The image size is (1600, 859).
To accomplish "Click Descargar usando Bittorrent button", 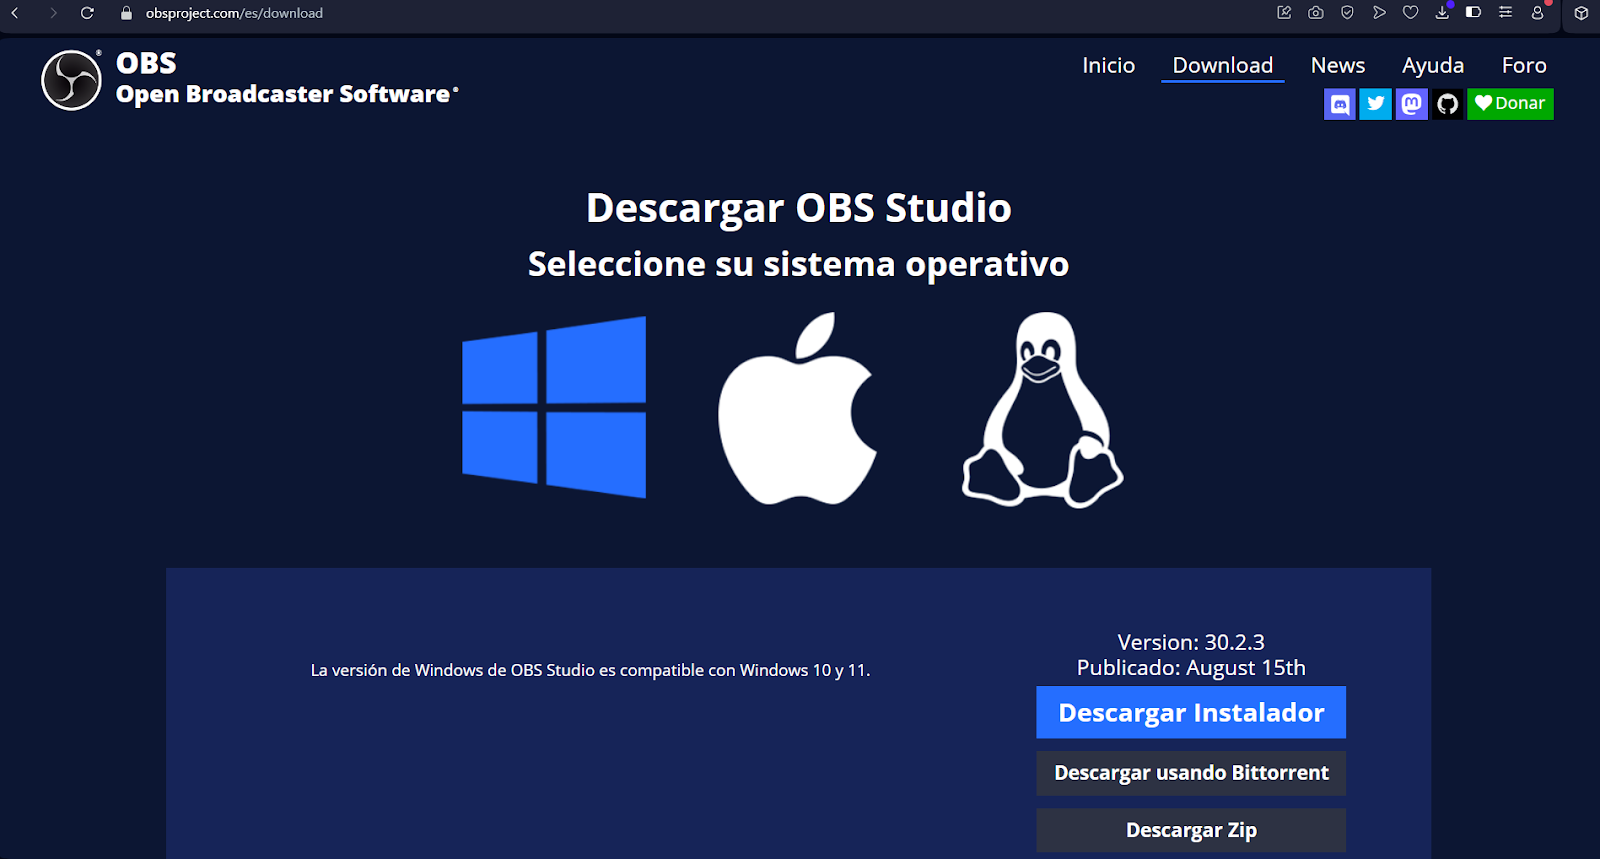I will click(1191, 773).
